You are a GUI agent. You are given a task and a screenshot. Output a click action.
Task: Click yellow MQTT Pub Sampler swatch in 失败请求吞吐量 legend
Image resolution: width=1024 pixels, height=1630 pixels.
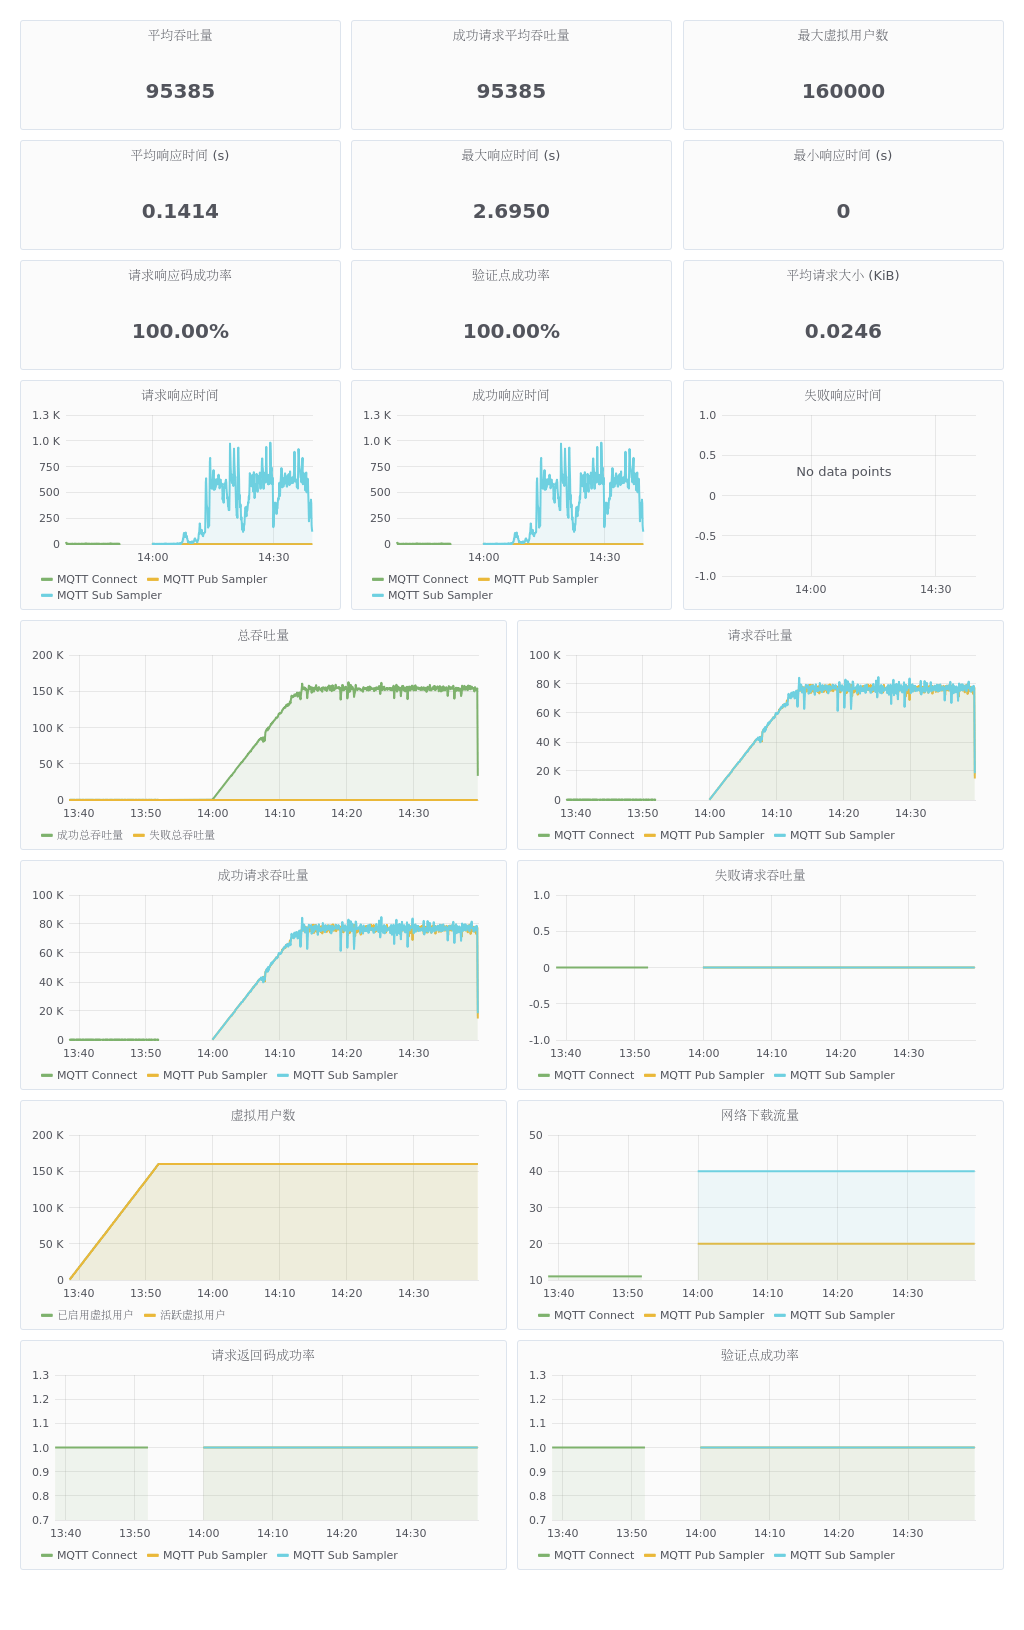click(650, 1075)
